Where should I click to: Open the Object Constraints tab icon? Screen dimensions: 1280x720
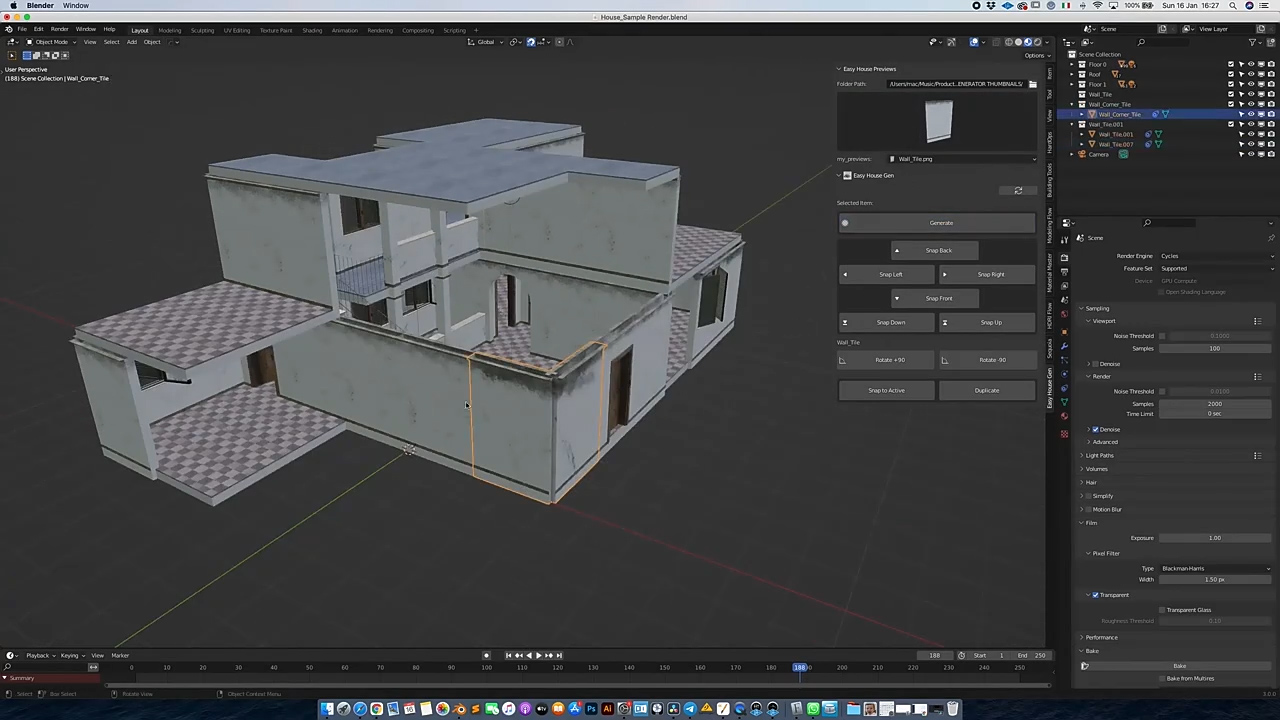1064,388
